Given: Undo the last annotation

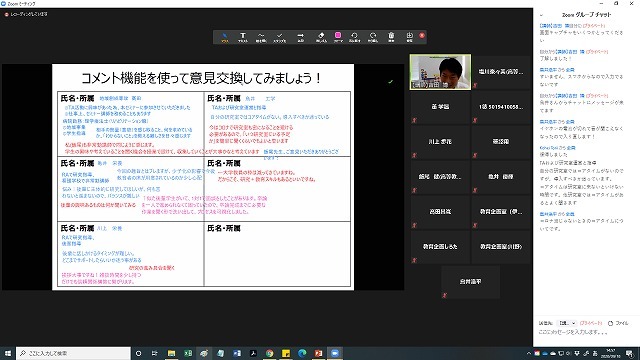Looking at the screenshot, I should coord(354,37).
